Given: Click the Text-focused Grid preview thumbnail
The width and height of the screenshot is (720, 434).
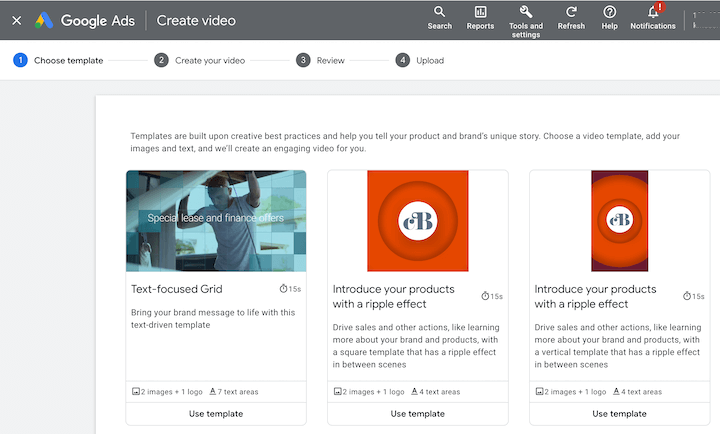Looking at the screenshot, I should click(x=216, y=221).
